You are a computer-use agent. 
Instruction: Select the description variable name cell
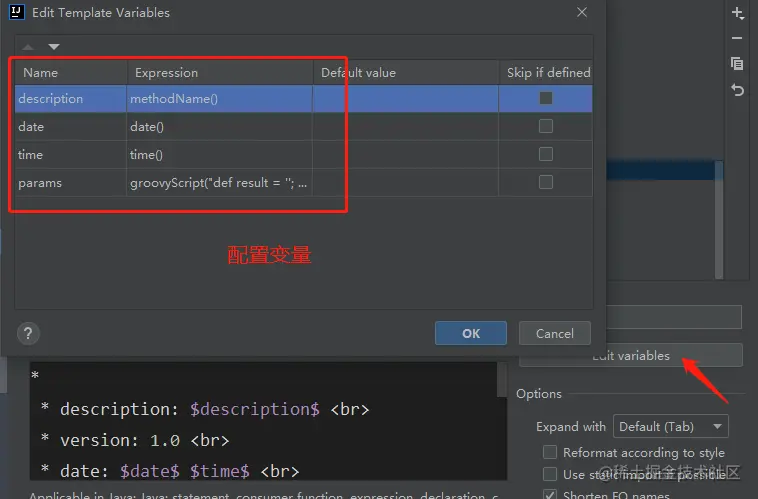pos(71,99)
